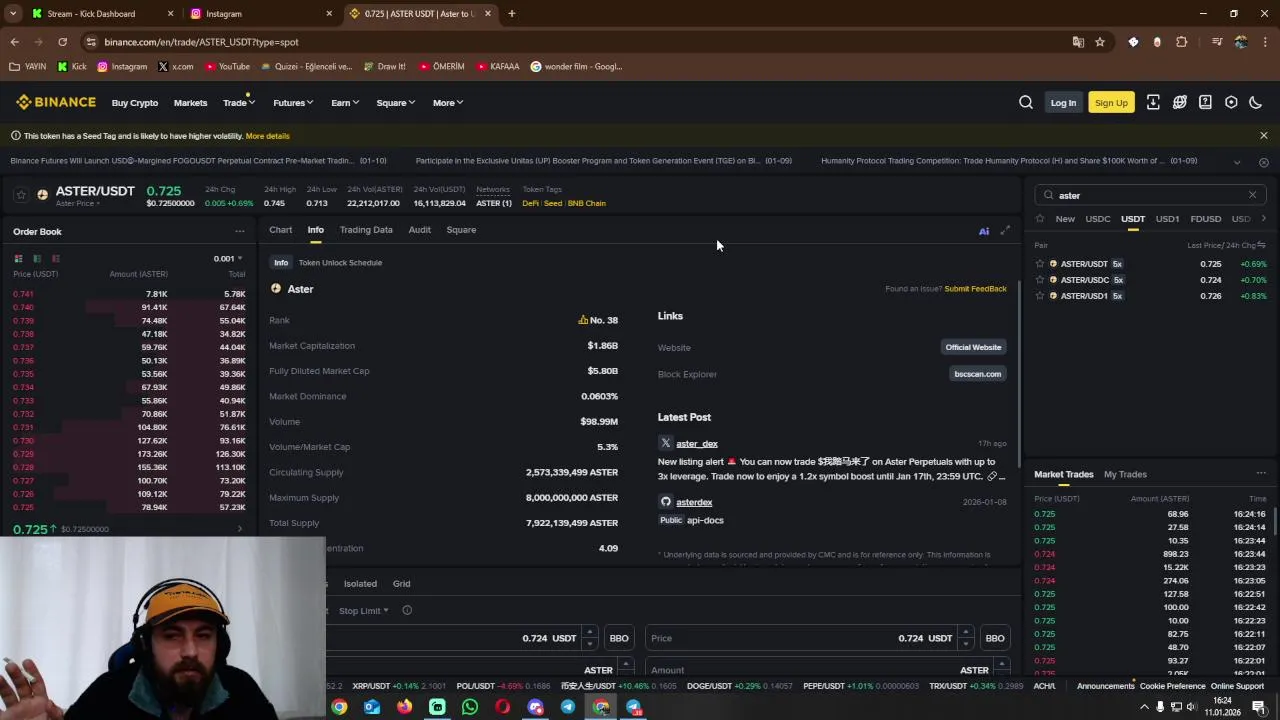The image size is (1280, 720).
Task: Change order book precision 0.001 dropdown
Action: coord(228,259)
